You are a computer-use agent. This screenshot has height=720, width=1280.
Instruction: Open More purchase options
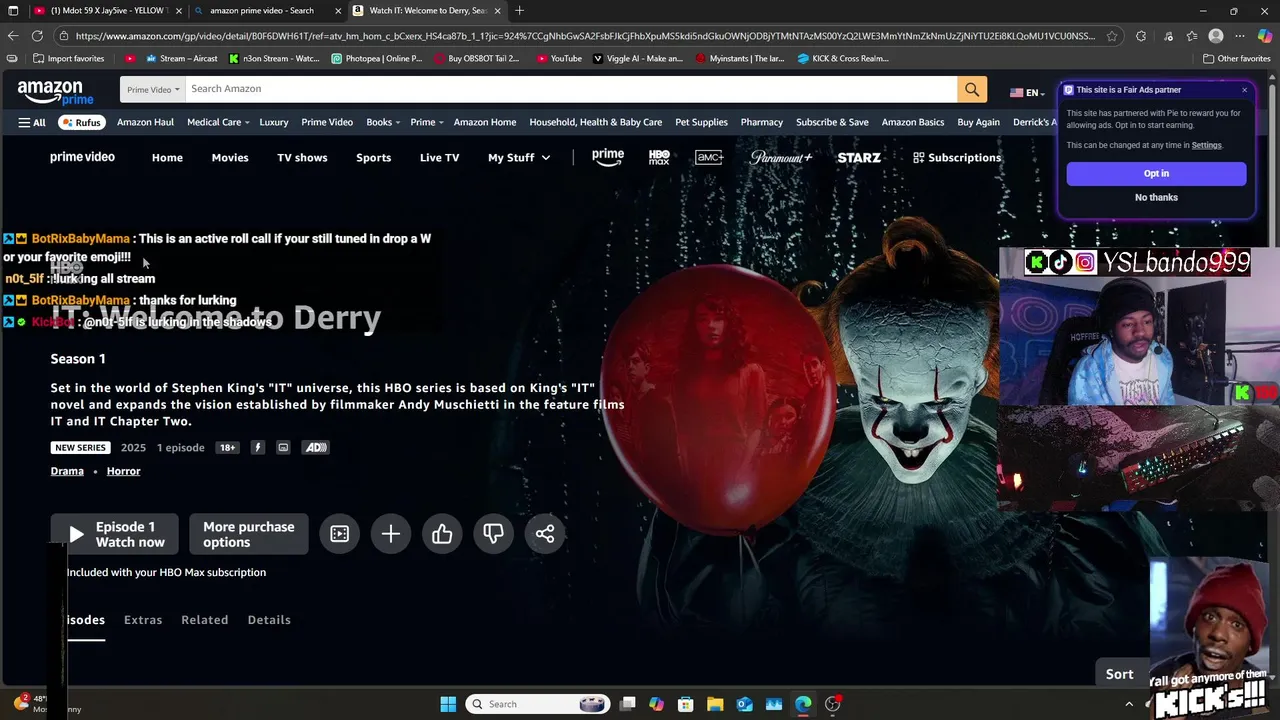tap(249, 534)
